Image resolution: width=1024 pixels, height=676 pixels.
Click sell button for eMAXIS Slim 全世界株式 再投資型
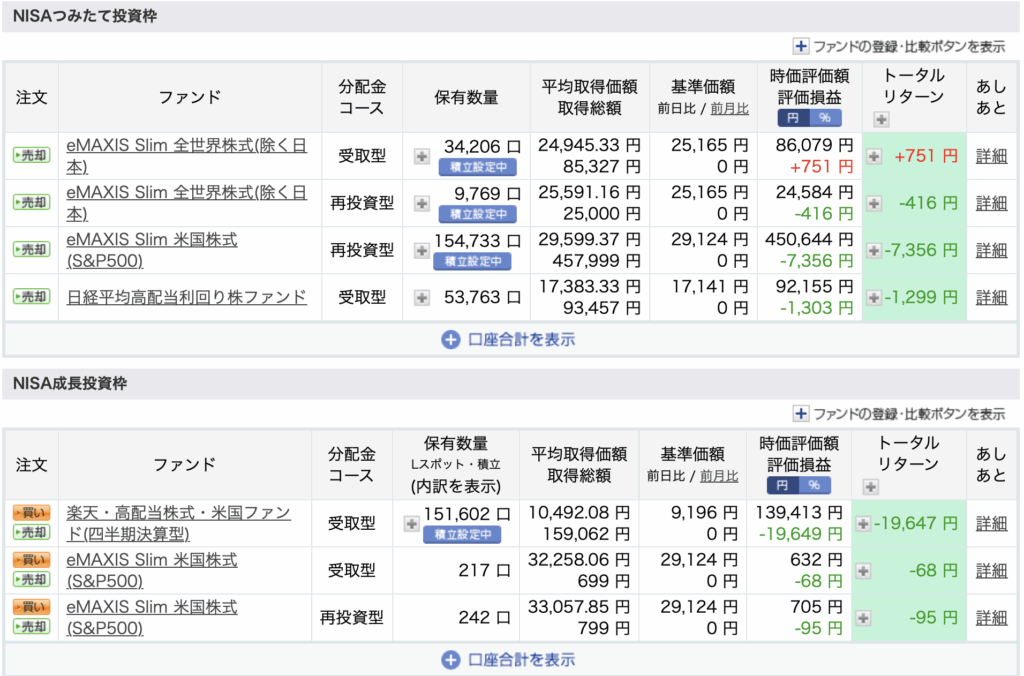pos(31,202)
